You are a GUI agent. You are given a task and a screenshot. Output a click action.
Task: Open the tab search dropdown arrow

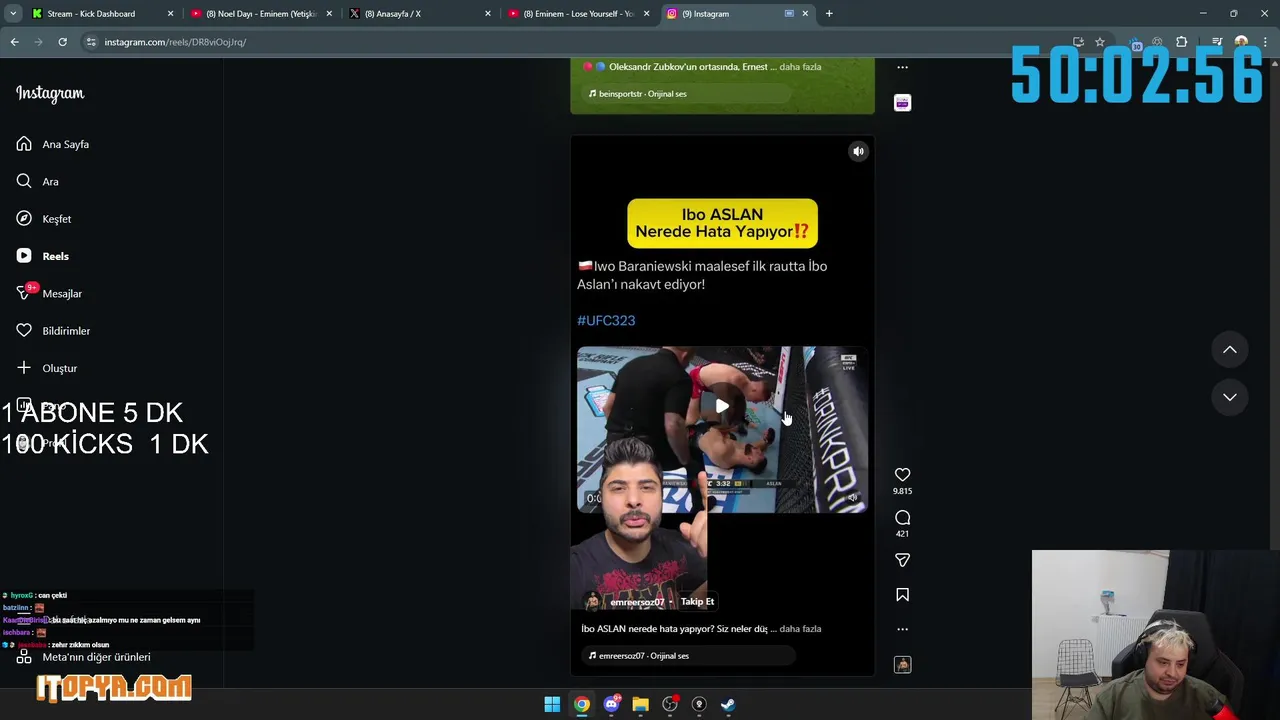point(12,14)
